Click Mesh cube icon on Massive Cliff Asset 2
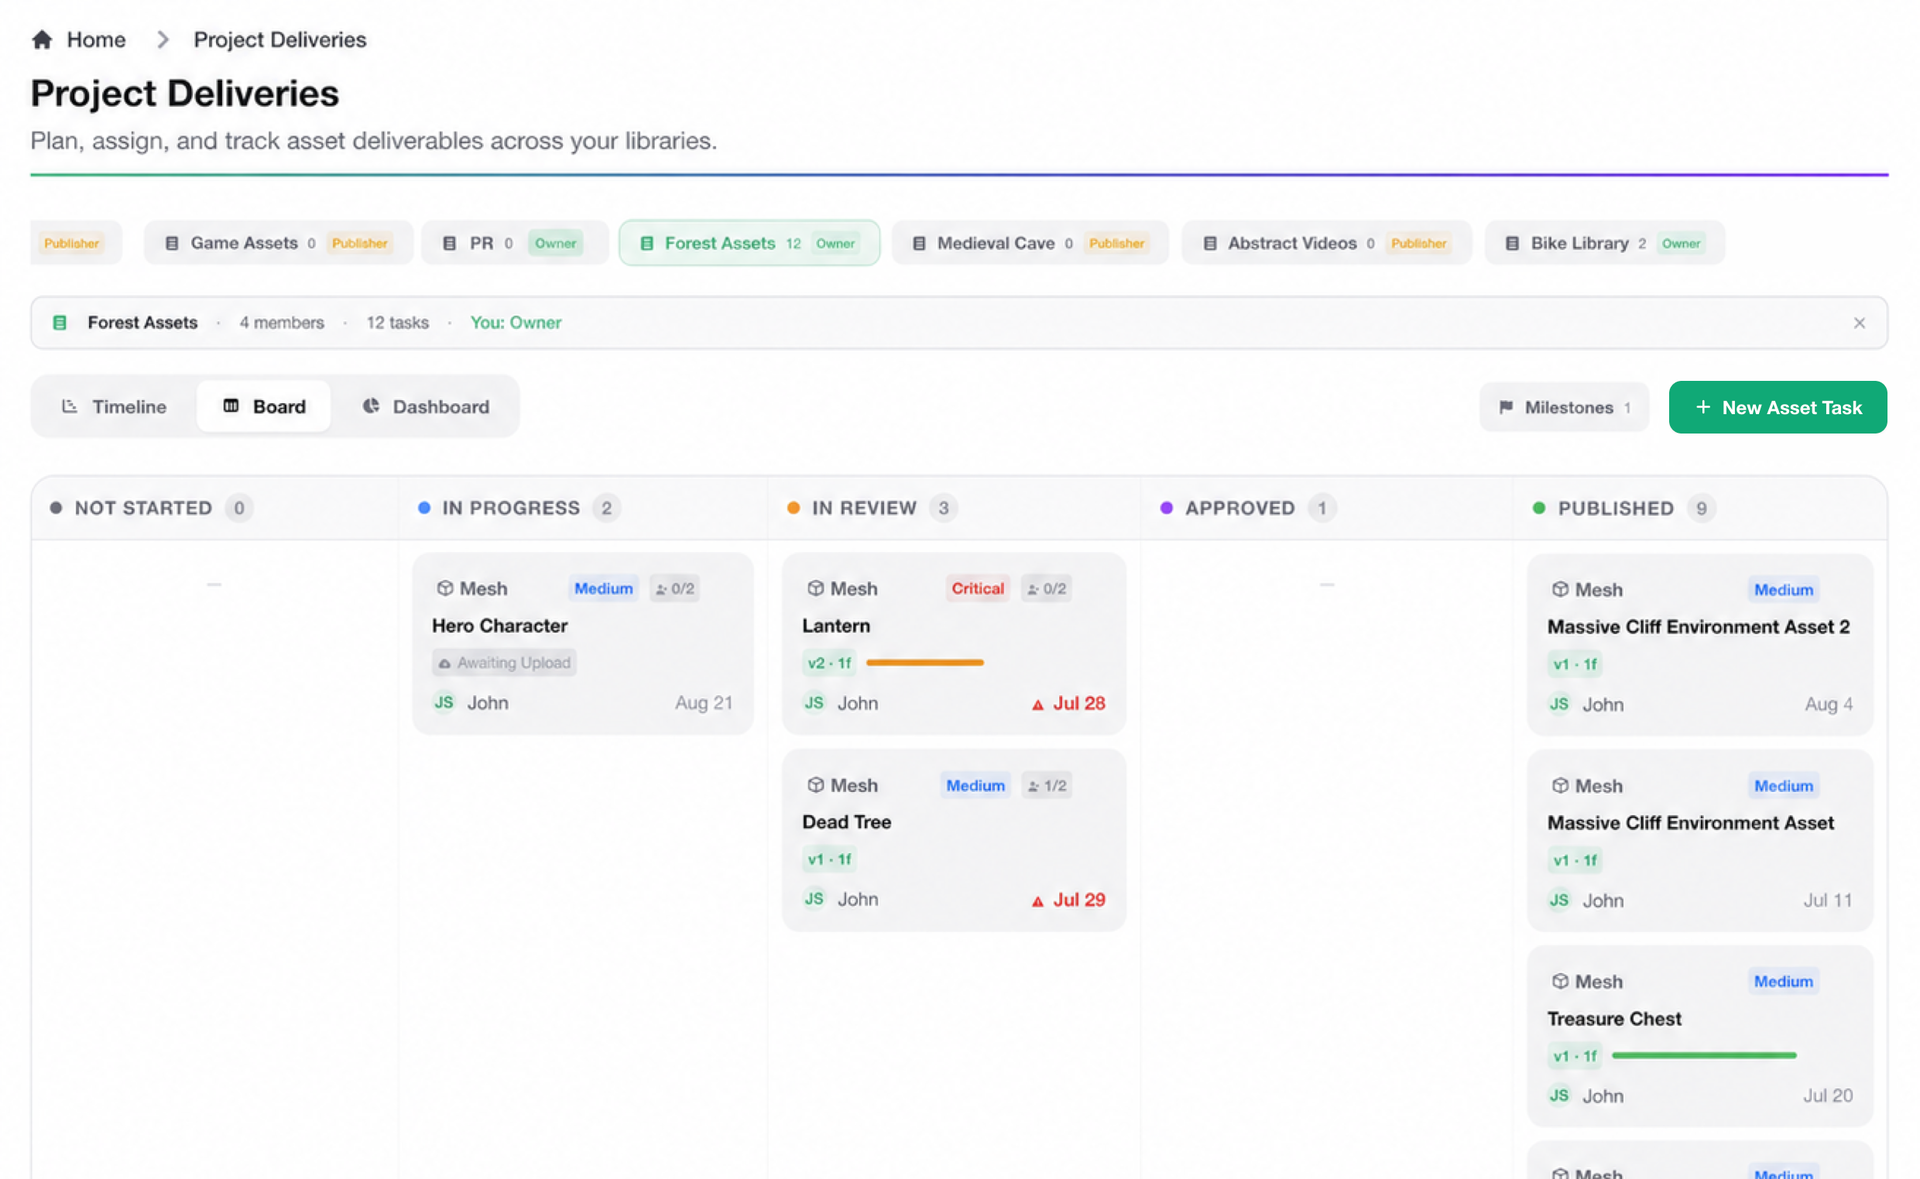Image resolution: width=1920 pixels, height=1179 pixels. tap(1560, 589)
